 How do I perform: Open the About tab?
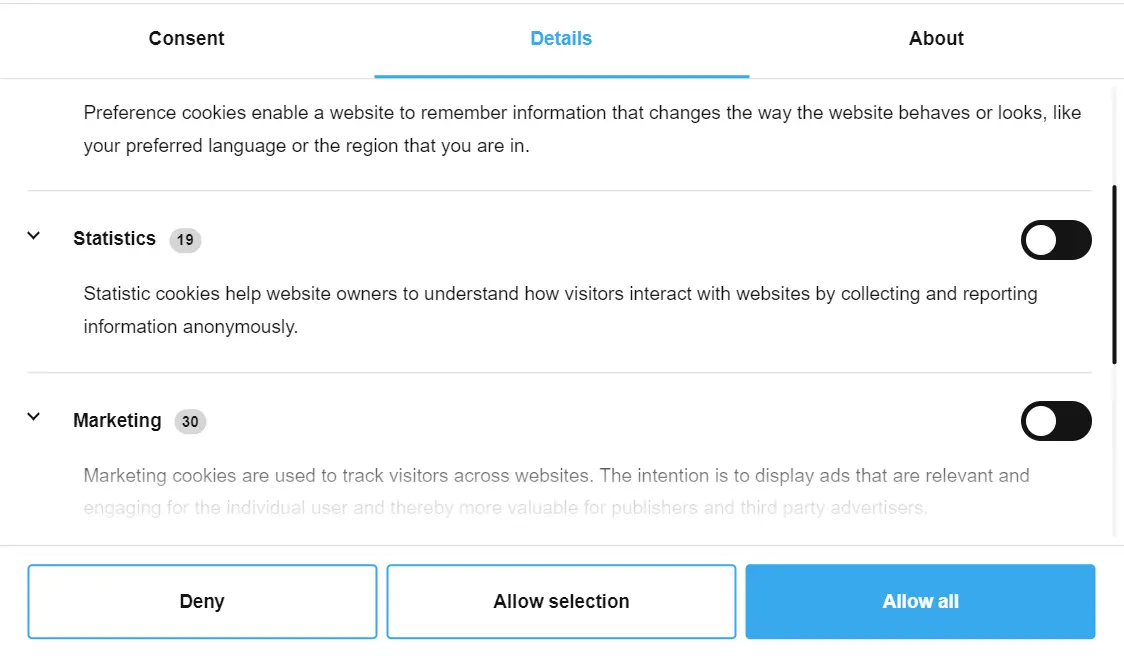point(936,38)
